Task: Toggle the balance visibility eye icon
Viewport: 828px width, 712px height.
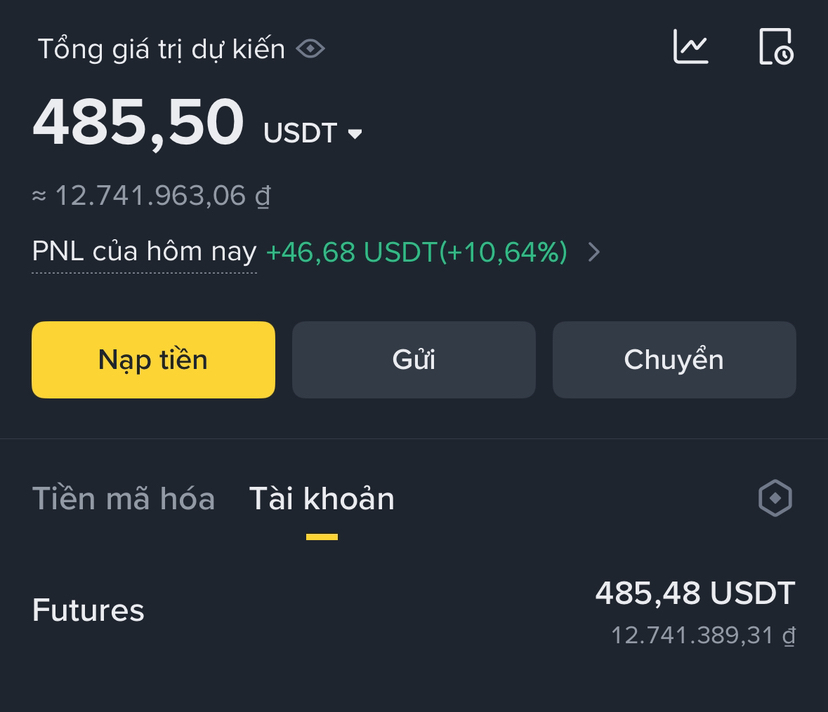Action: [x=311, y=49]
